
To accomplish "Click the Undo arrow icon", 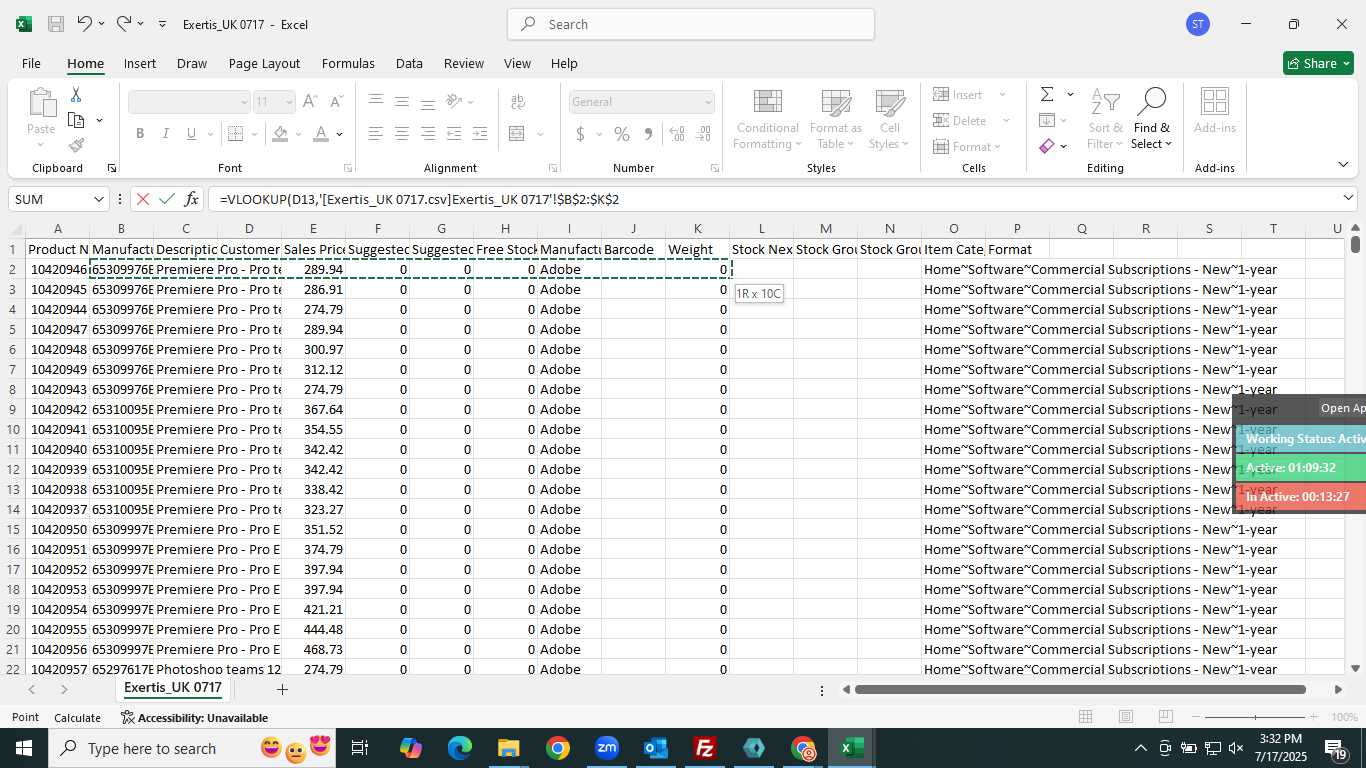I will coord(85,24).
